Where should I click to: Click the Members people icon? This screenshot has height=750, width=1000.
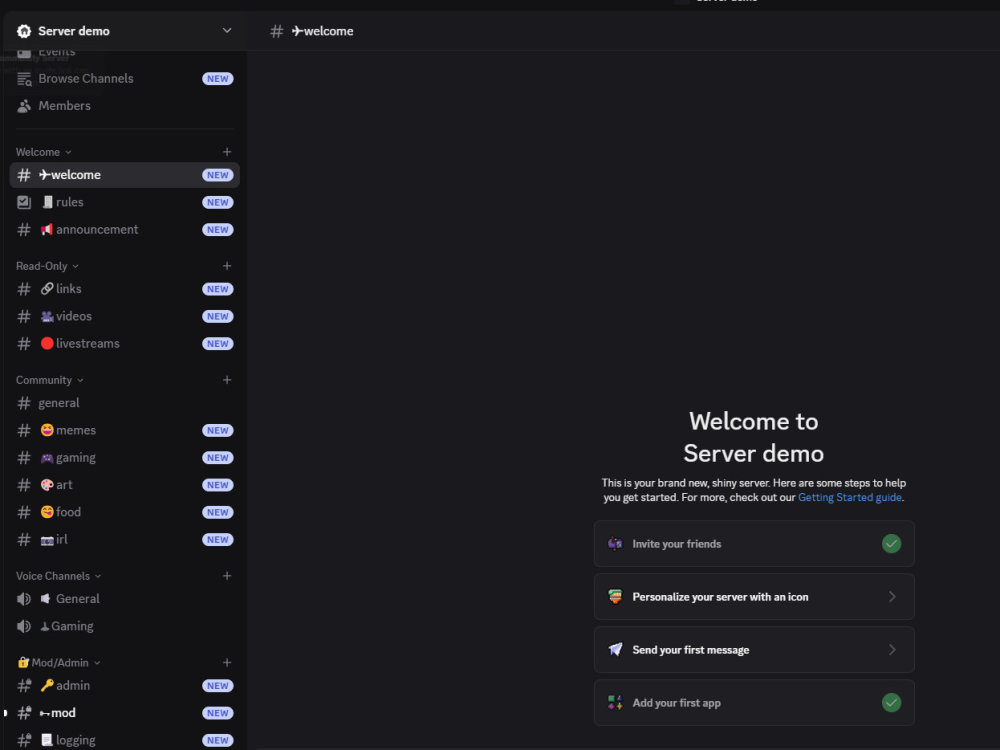pos(24,106)
